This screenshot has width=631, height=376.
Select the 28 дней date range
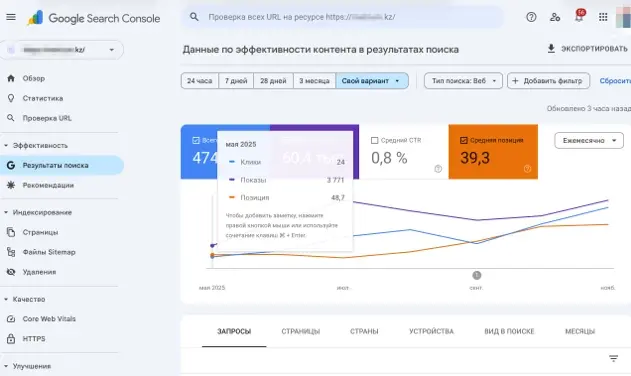pos(273,81)
